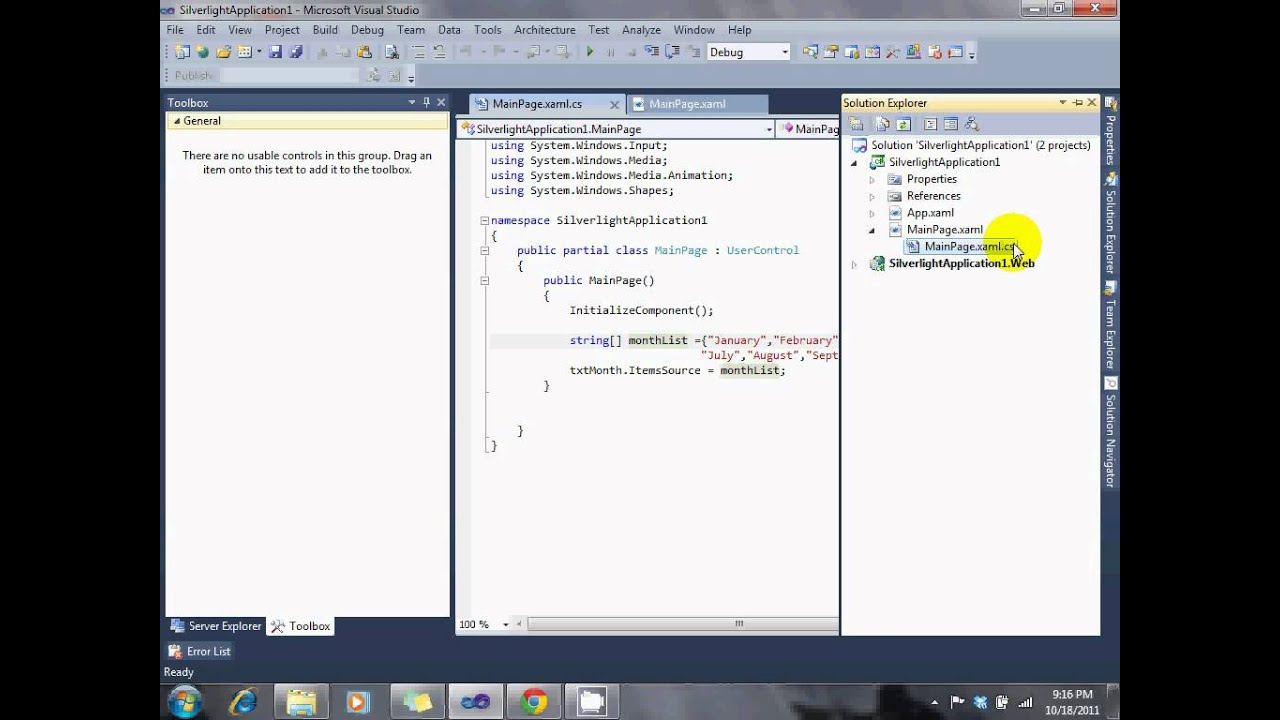This screenshot has height=720, width=1280.
Task: Click the Windows Start button
Action: pyautogui.click(x=185, y=702)
